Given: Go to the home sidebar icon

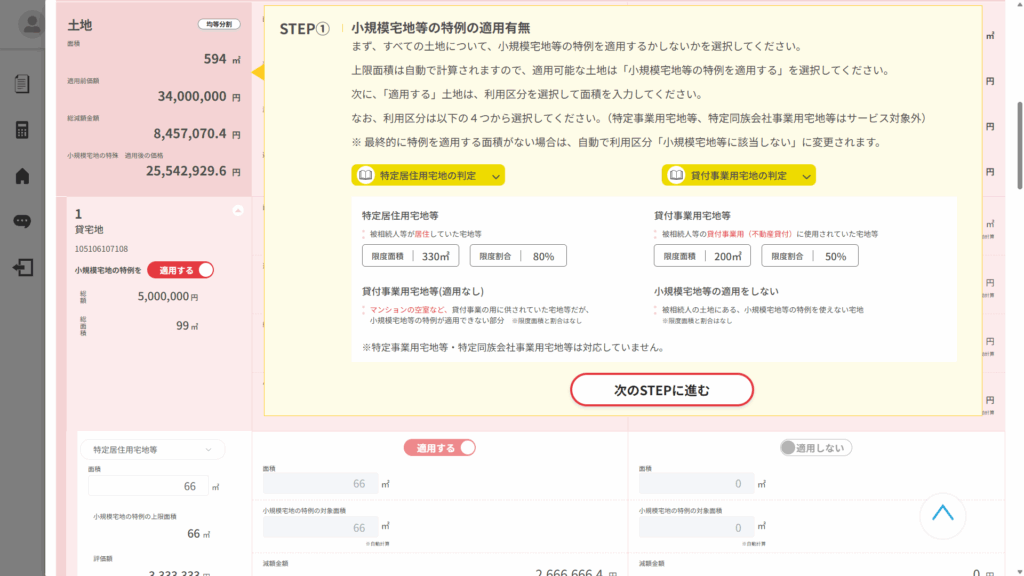Looking at the screenshot, I should point(22,176).
